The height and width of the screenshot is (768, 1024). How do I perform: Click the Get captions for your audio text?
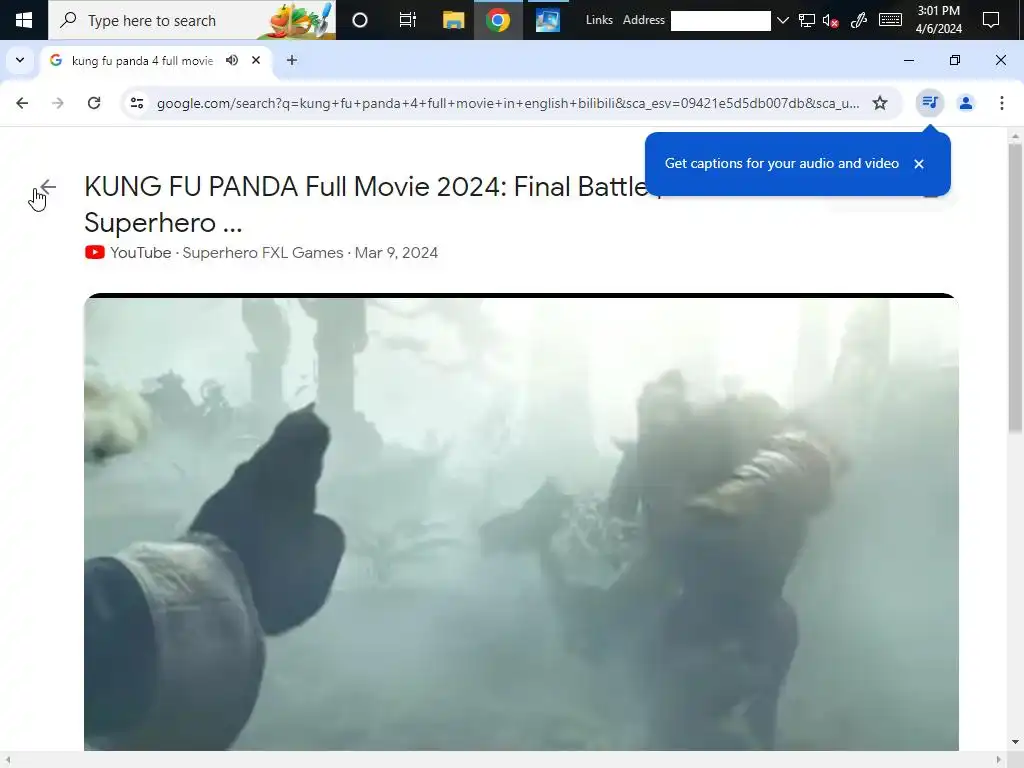[782, 163]
